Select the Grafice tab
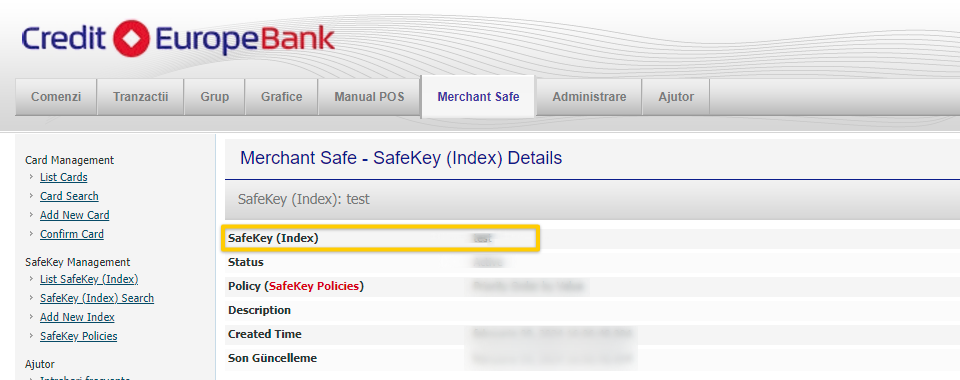Viewport: 960px width, 380px height. coord(282,97)
